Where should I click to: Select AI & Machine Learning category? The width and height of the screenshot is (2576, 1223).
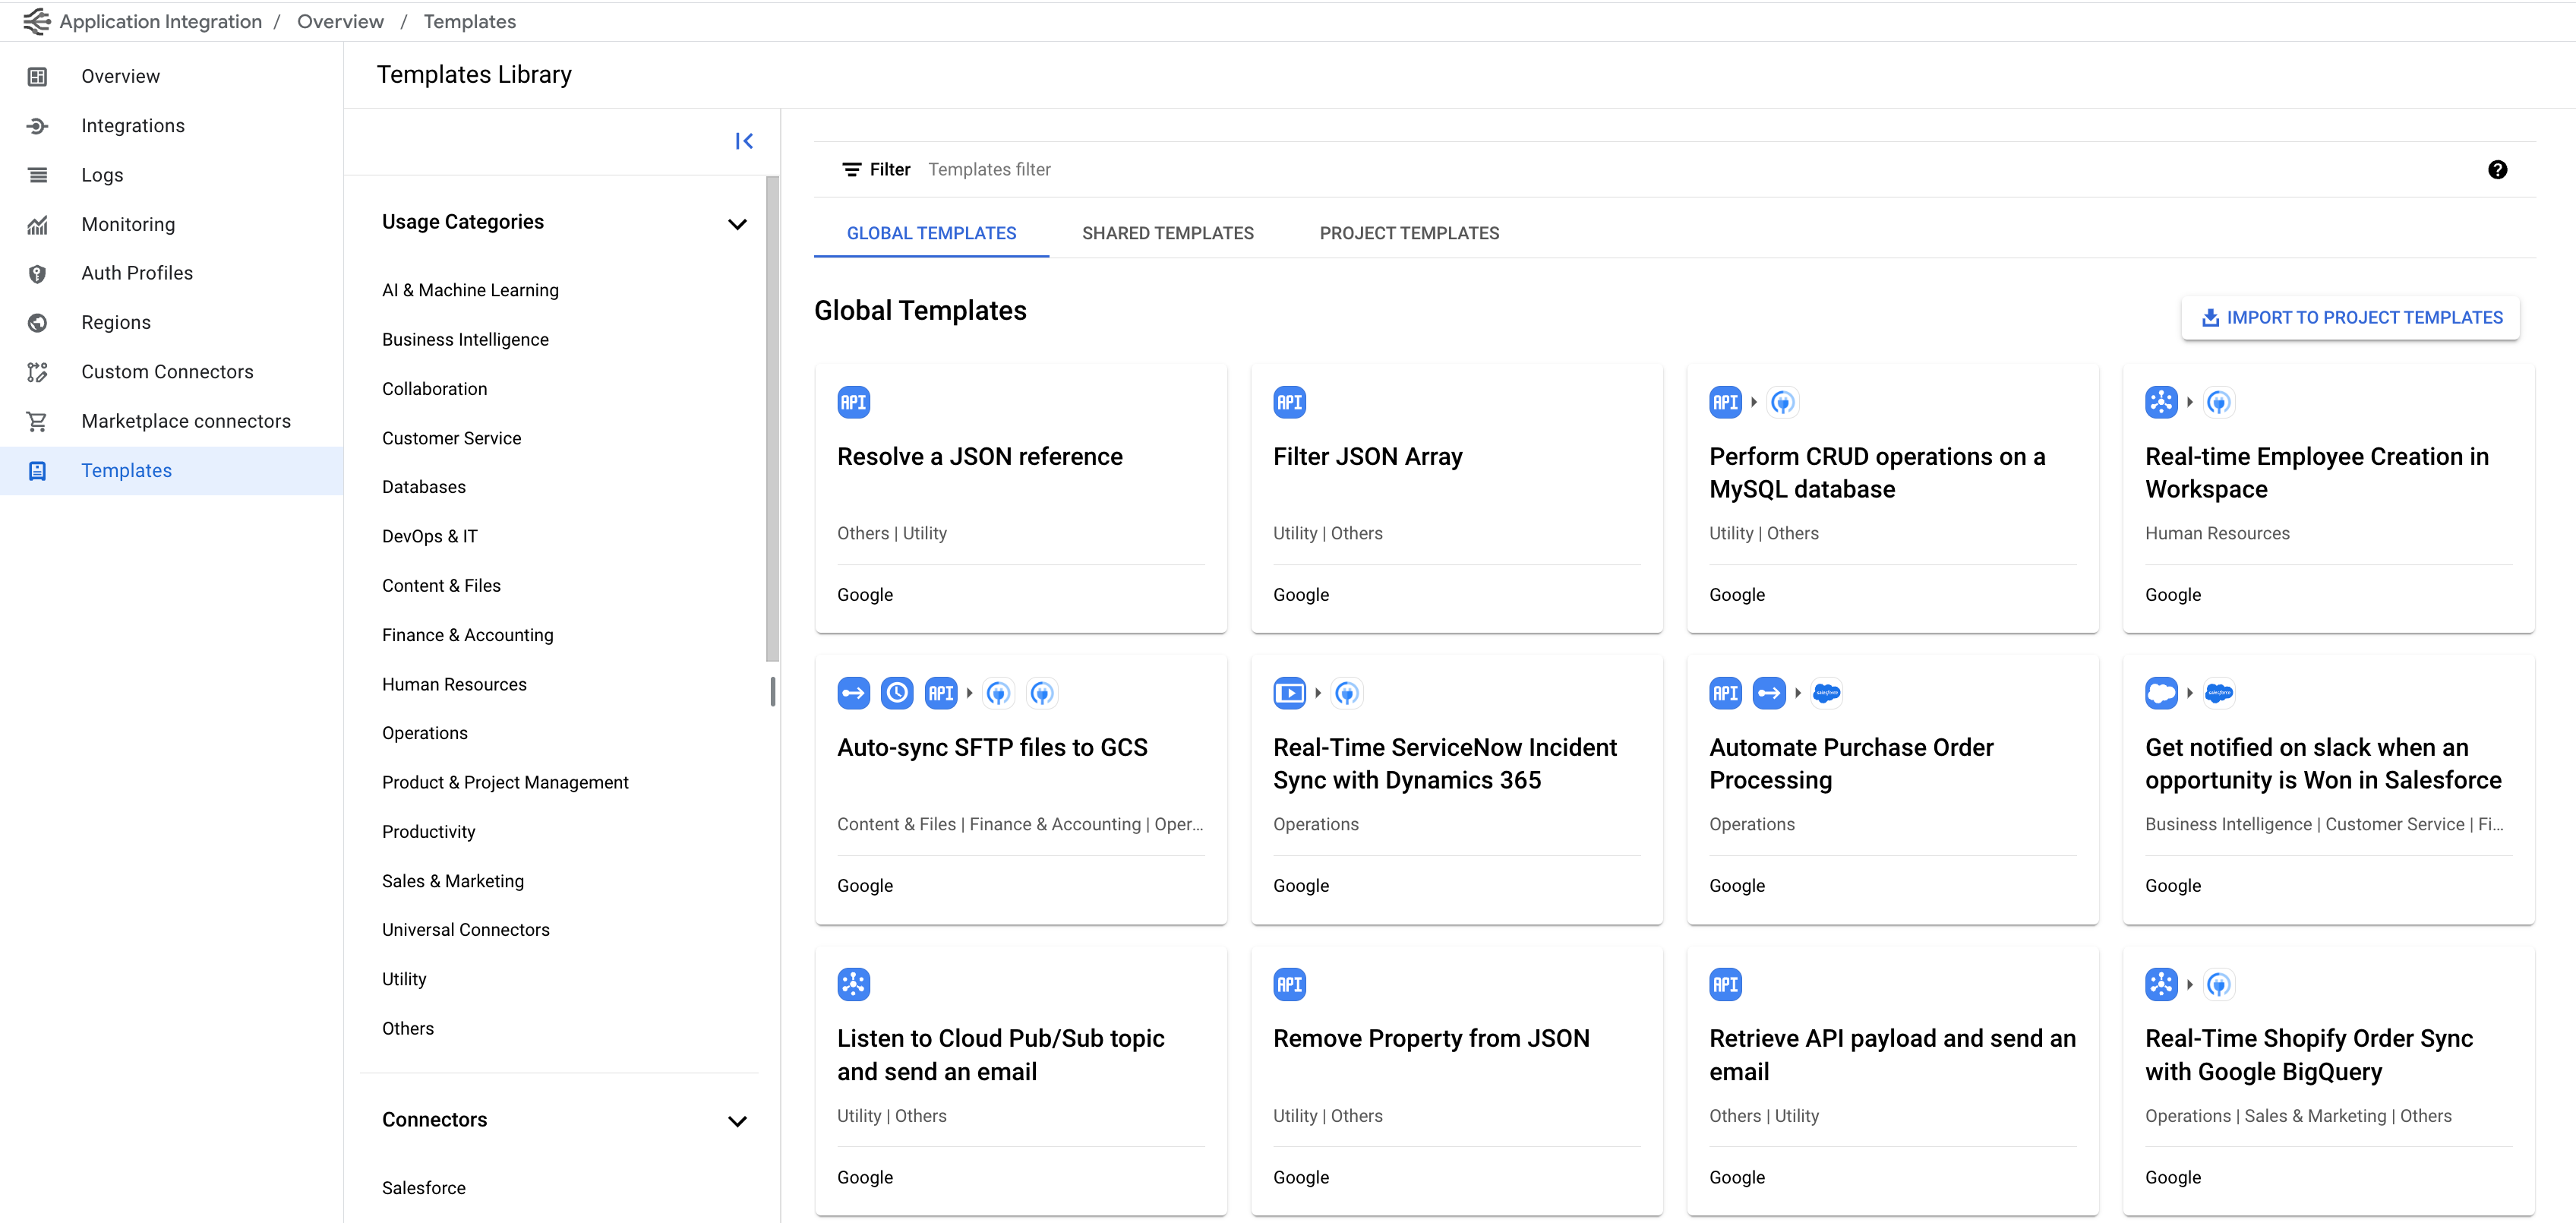[472, 289]
